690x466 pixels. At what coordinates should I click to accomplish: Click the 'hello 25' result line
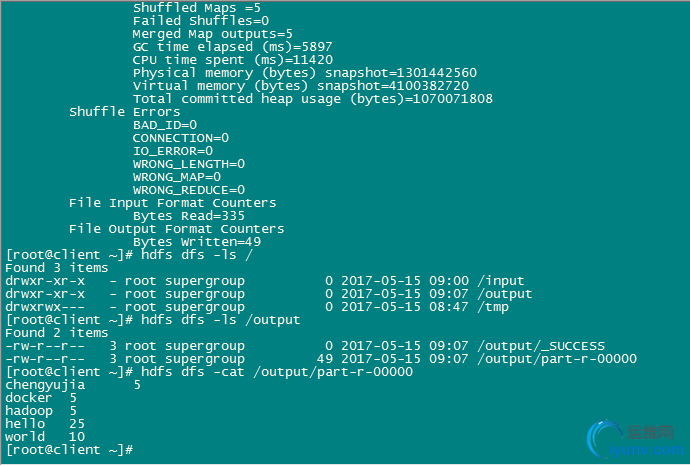(45, 424)
